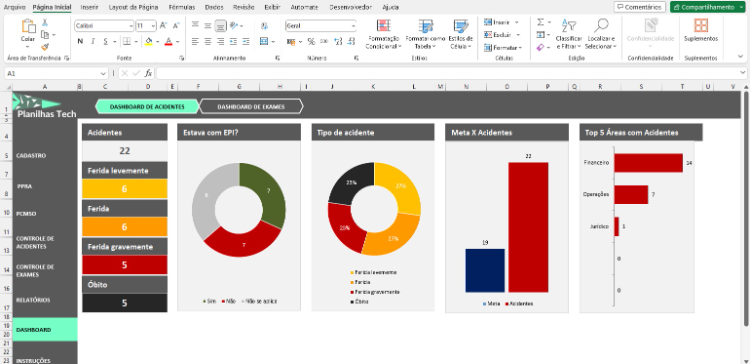Click the Cut scissors icon

45,22
